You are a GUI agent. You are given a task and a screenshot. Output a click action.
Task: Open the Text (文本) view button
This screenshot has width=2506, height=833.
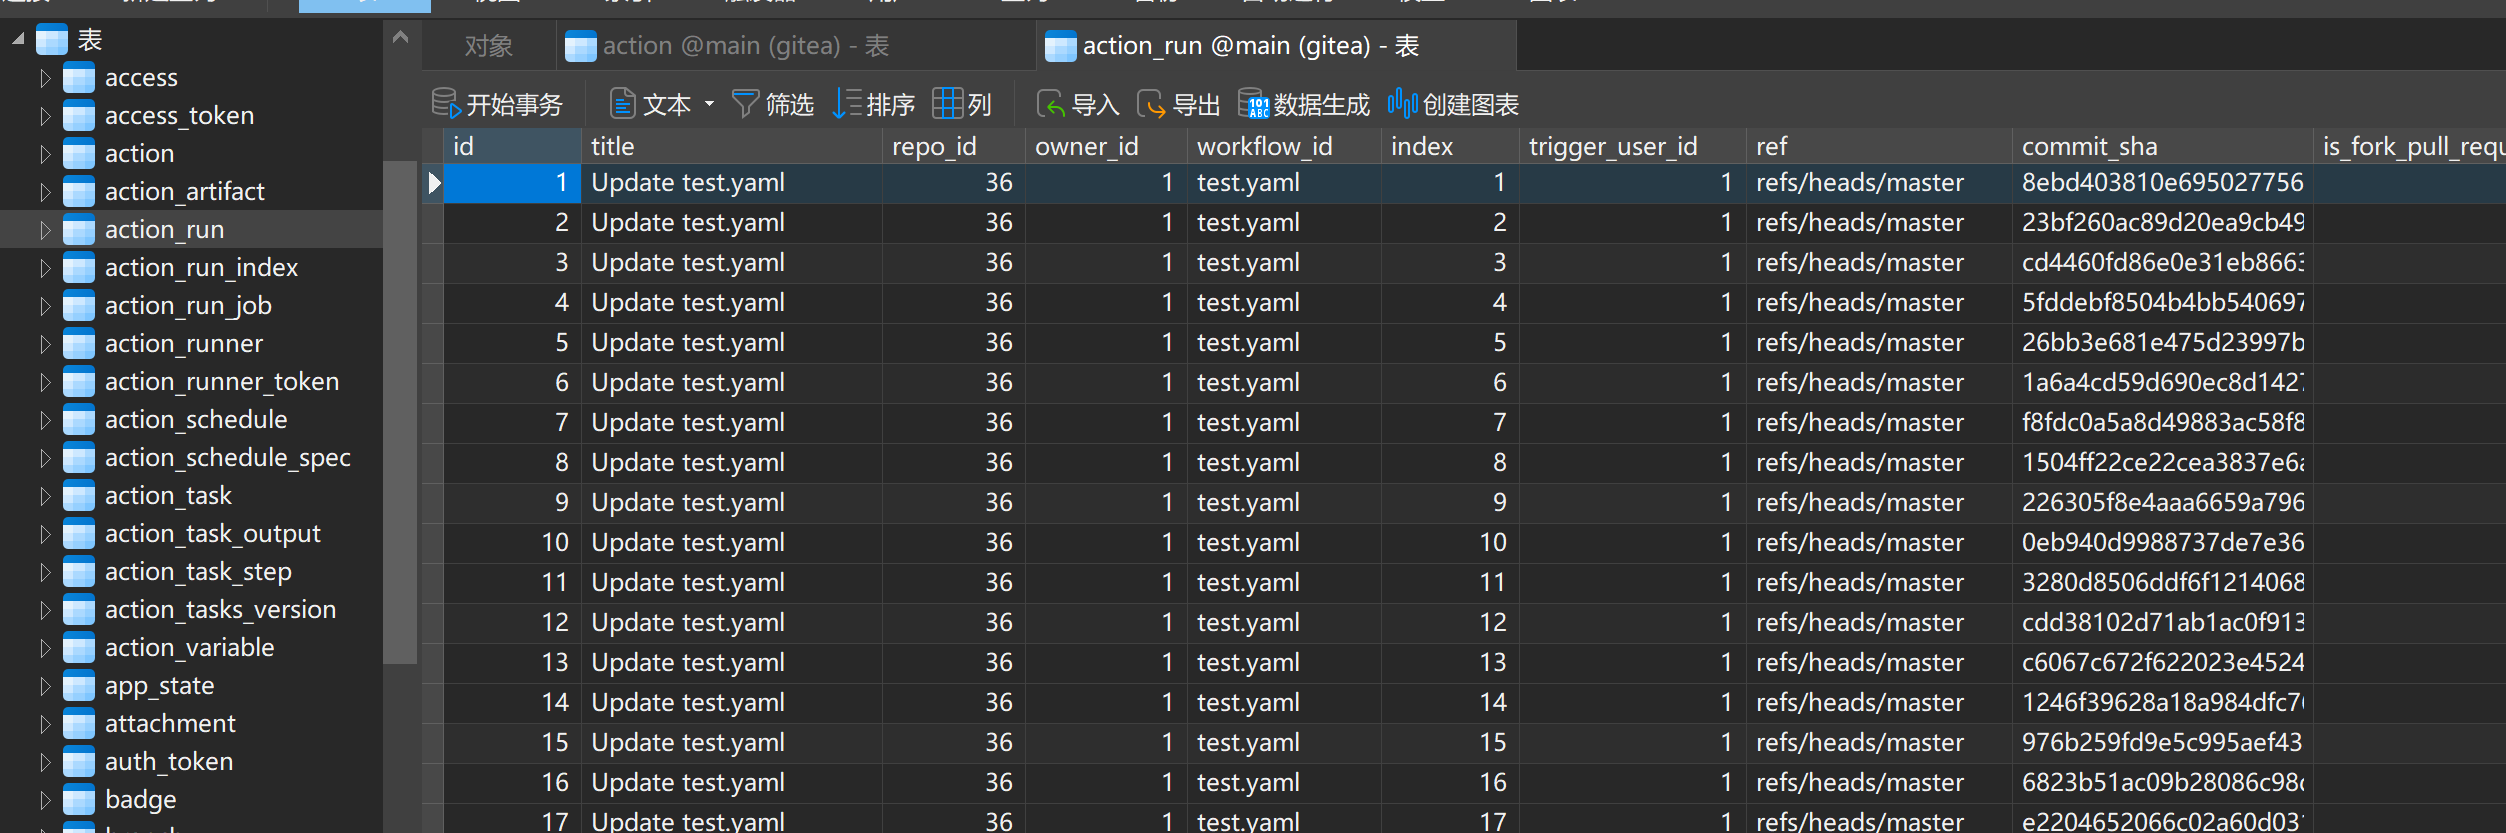point(651,104)
